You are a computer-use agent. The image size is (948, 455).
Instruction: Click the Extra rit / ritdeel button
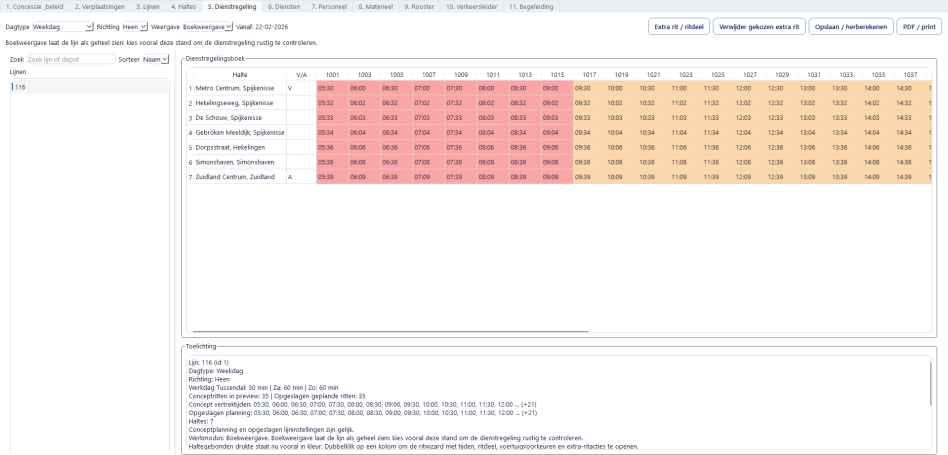(678, 27)
